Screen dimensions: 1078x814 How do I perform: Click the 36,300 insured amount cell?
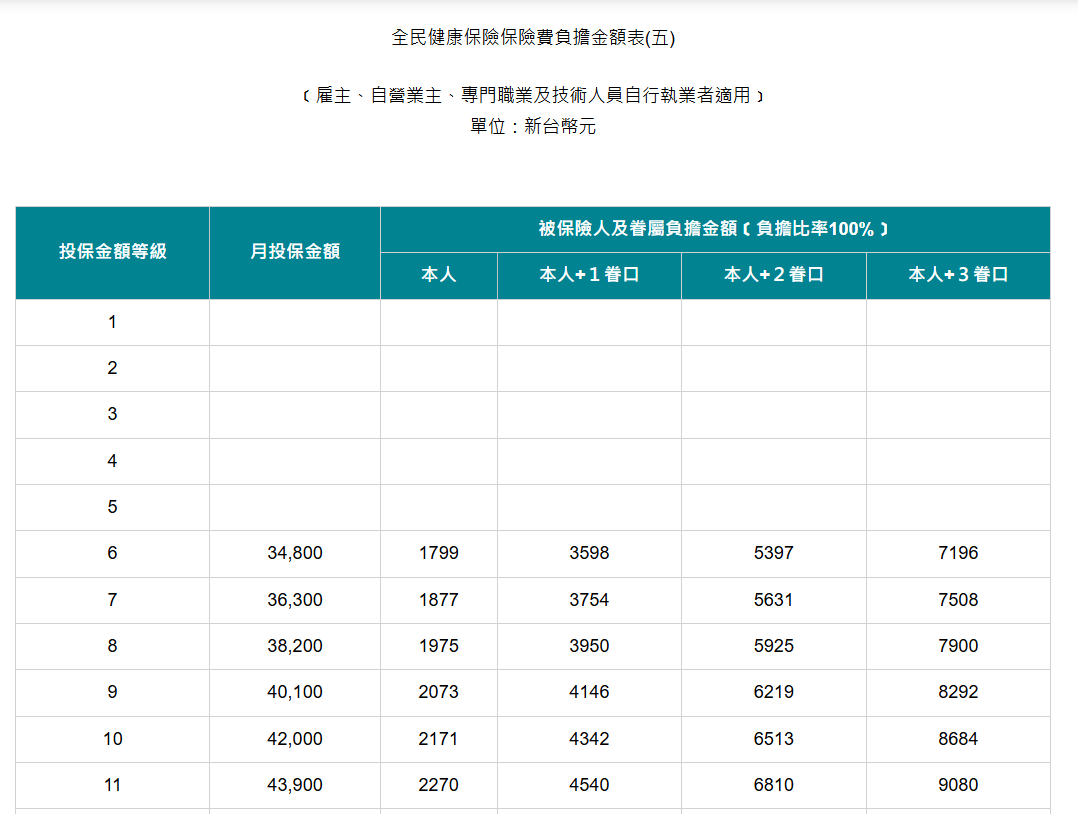click(x=295, y=600)
